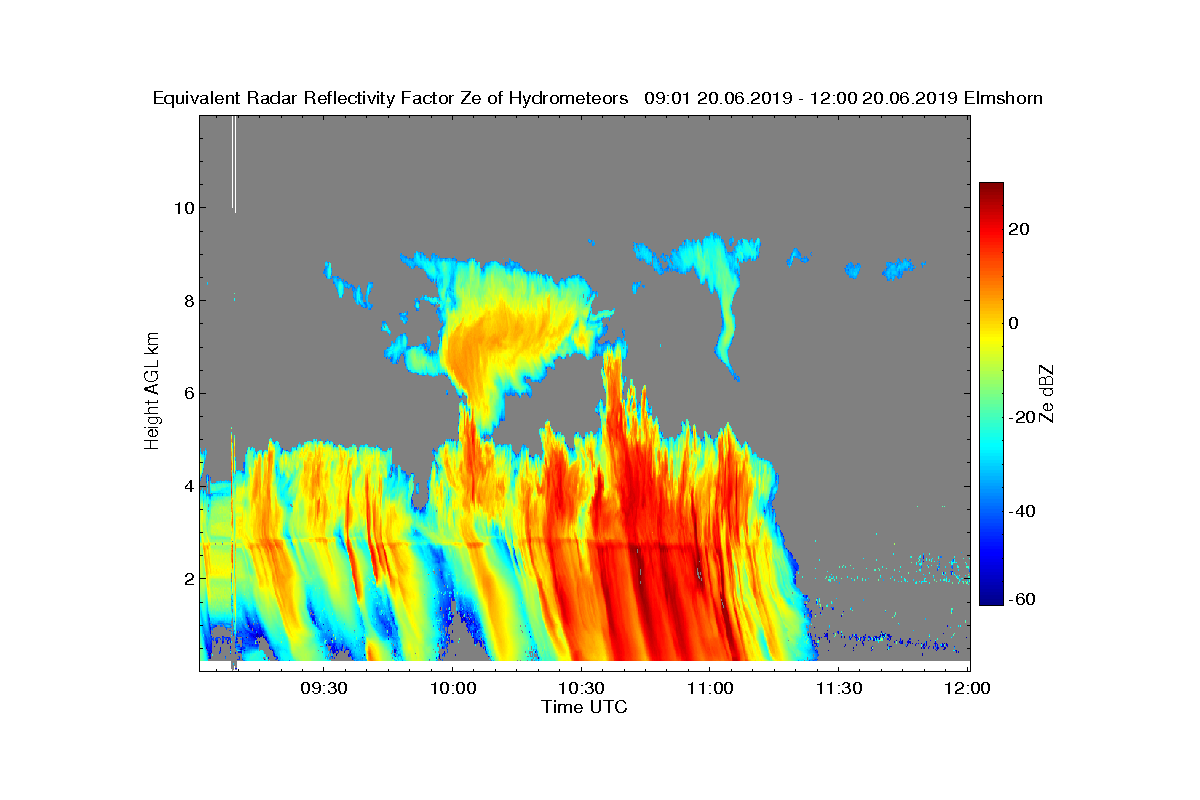Viewport: 1200px width, 800px height.
Task: Click the '10:30' time tick label
Action: 581,688
